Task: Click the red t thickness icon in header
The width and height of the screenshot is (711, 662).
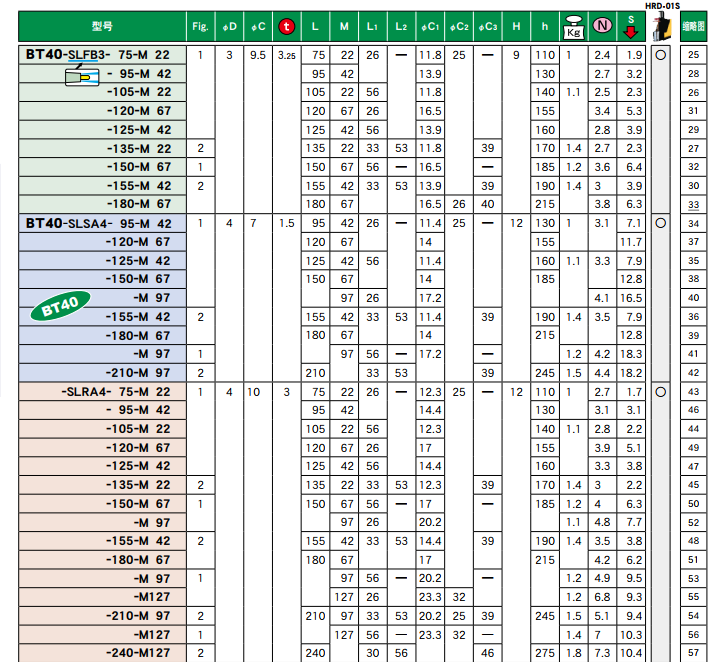Action: coord(286,27)
